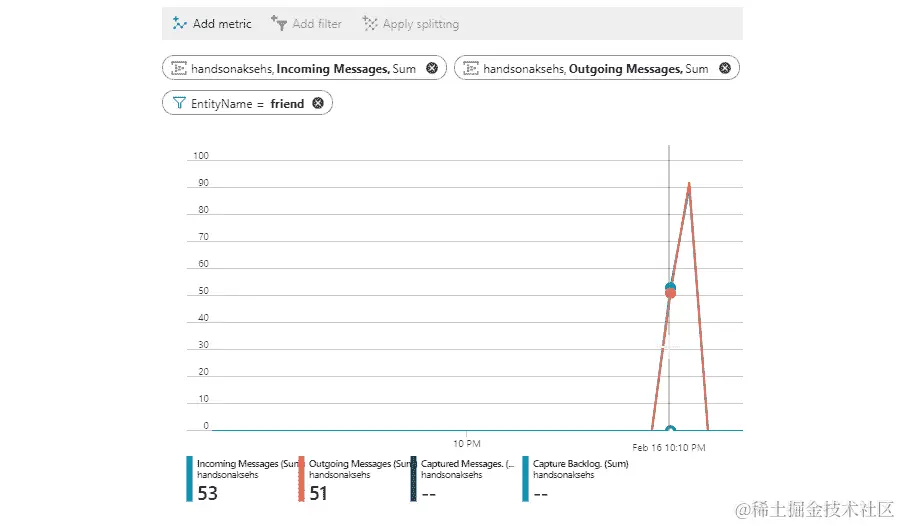The image size is (901, 526).
Task: Remove the EntityName friend filter
Action: point(318,103)
